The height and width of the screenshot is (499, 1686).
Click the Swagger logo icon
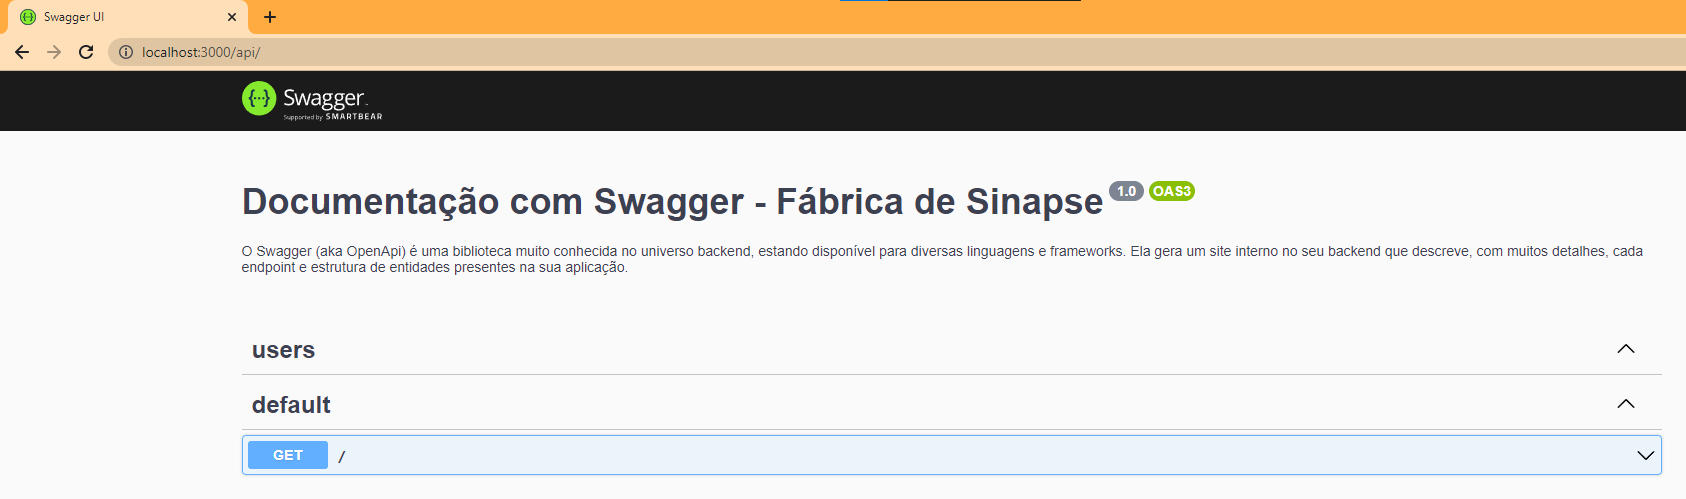[x=259, y=98]
